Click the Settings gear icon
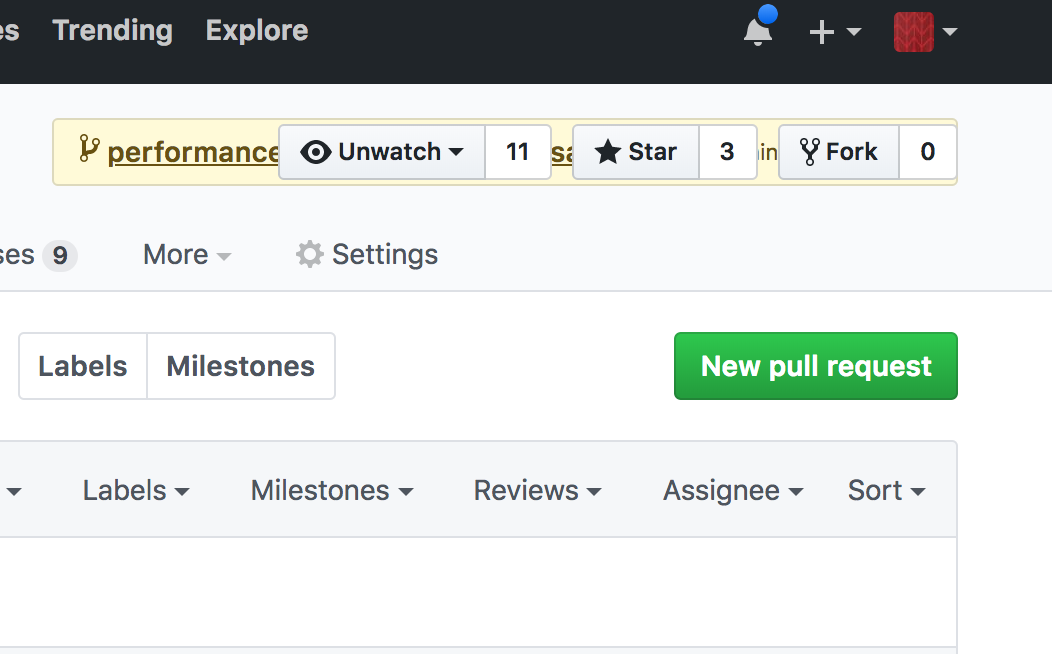 [309, 255]
